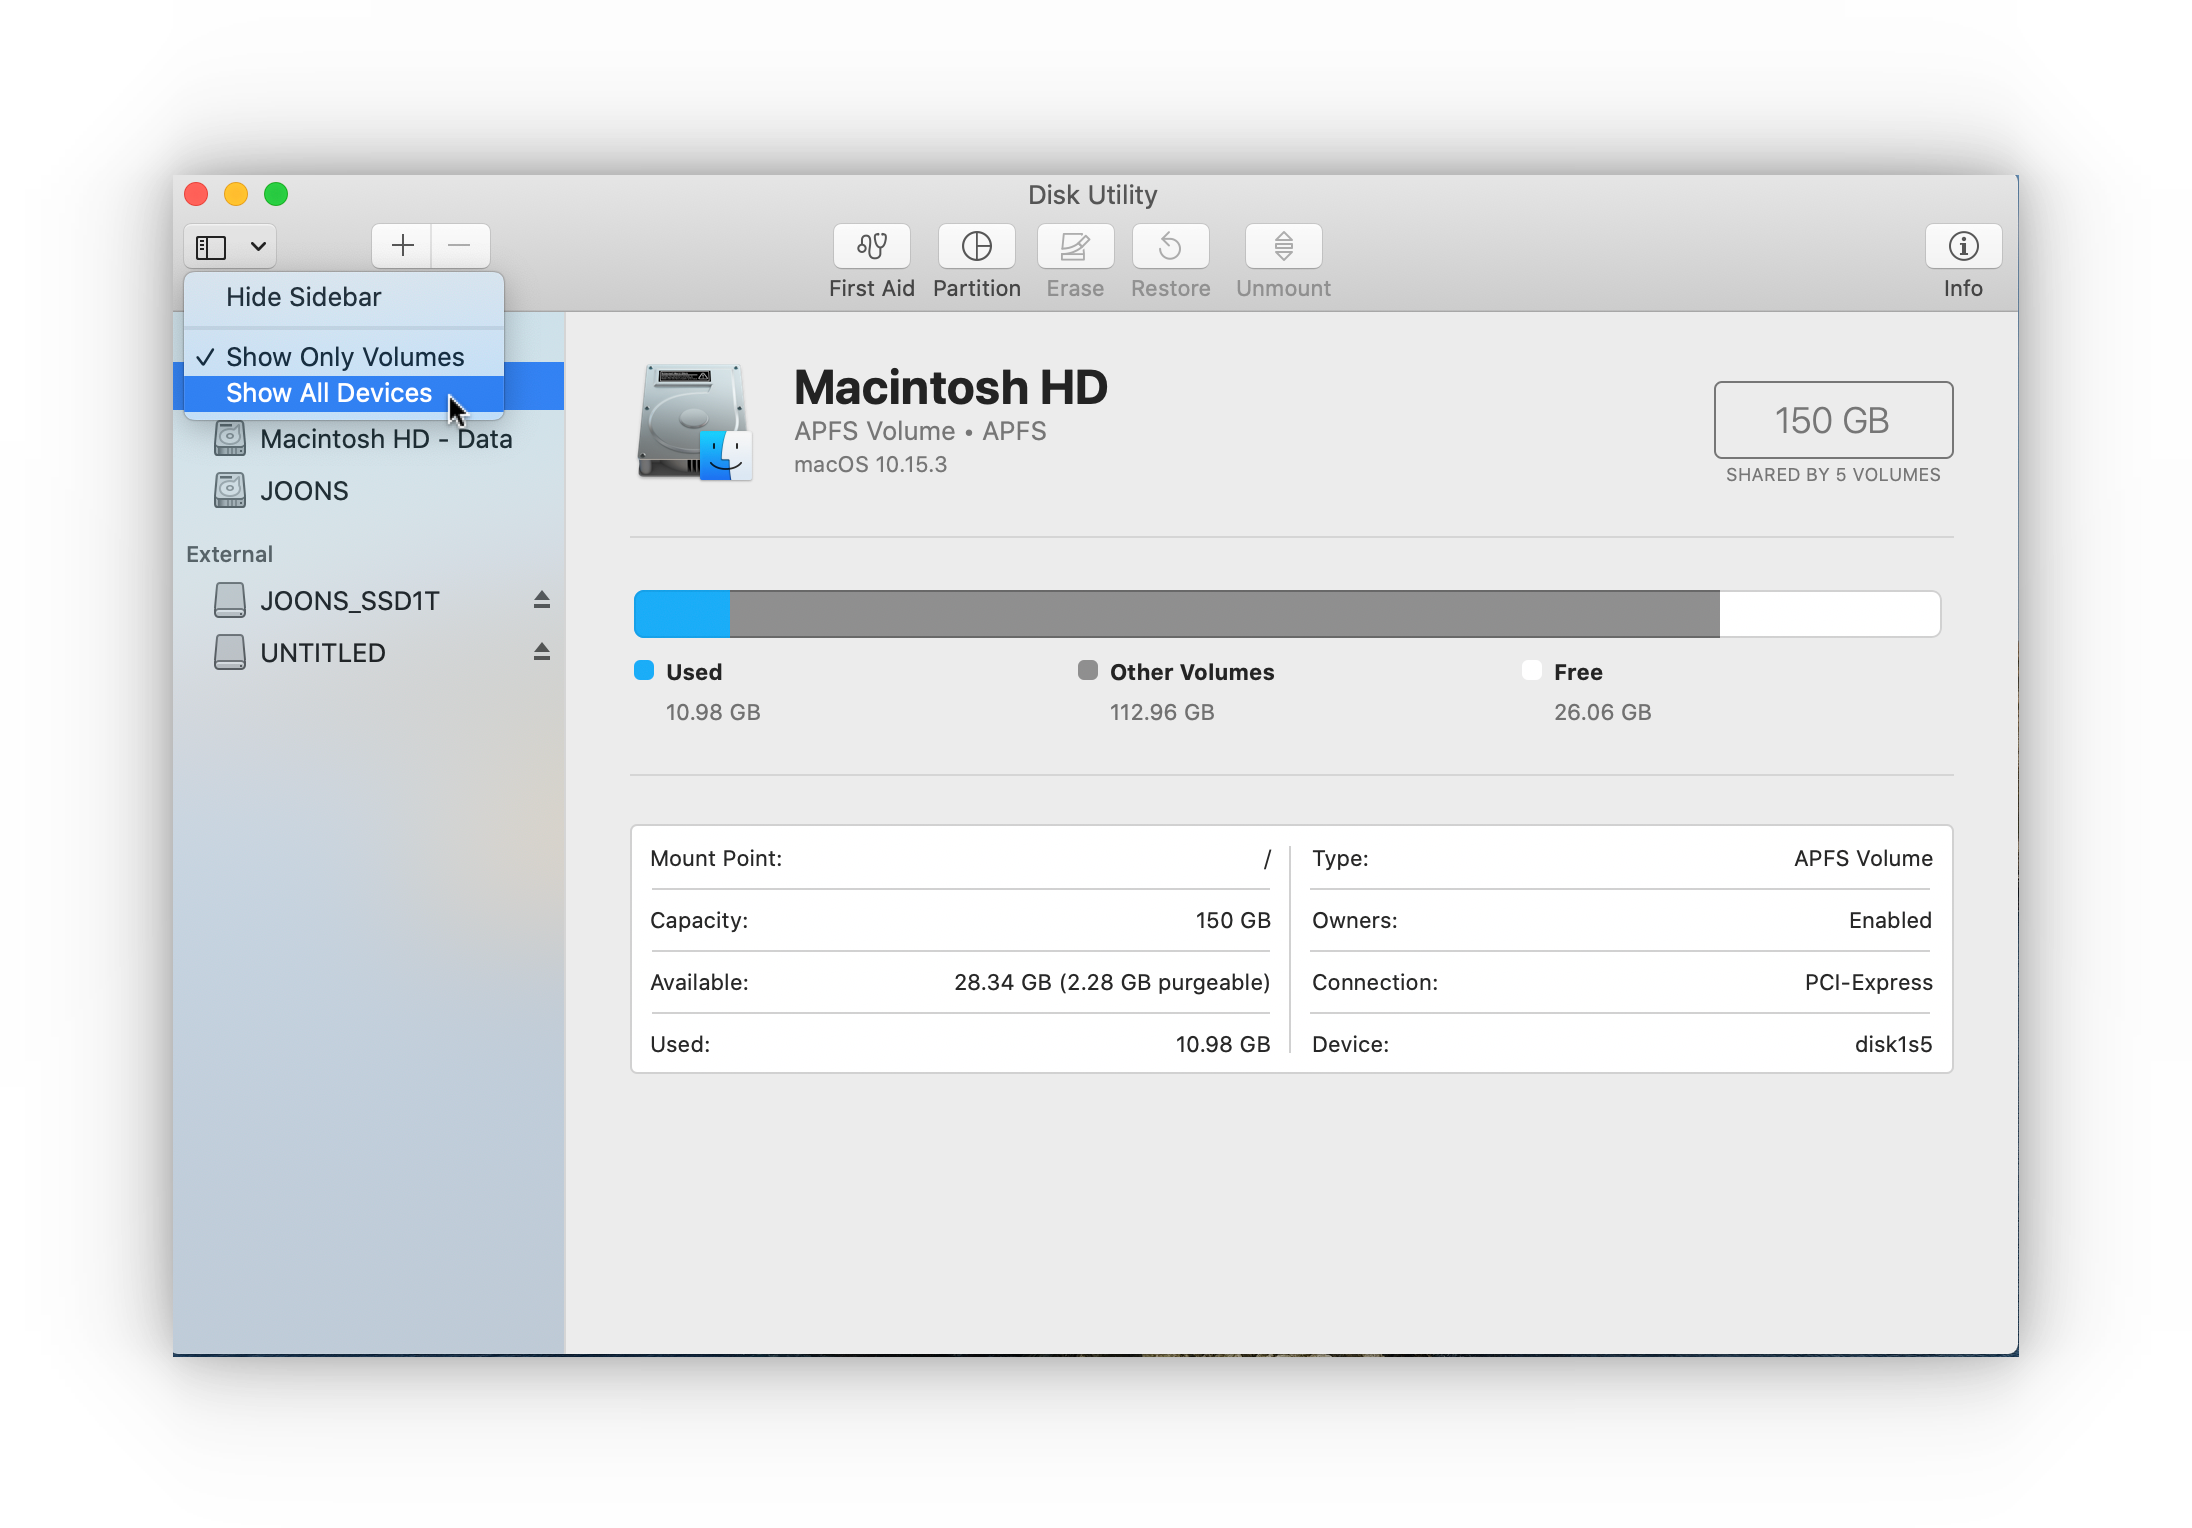Choose Hide Sidebar from the view menu
The width and height of the screenshot is (2192, 1528).
click(x=303, y=297)
